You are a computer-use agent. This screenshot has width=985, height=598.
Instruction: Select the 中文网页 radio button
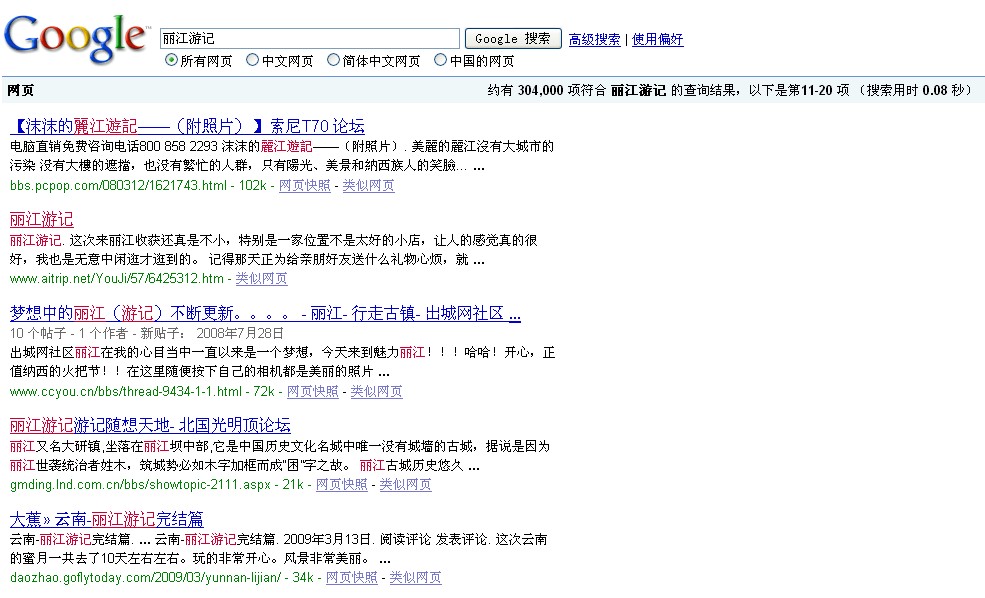[253, 60]
